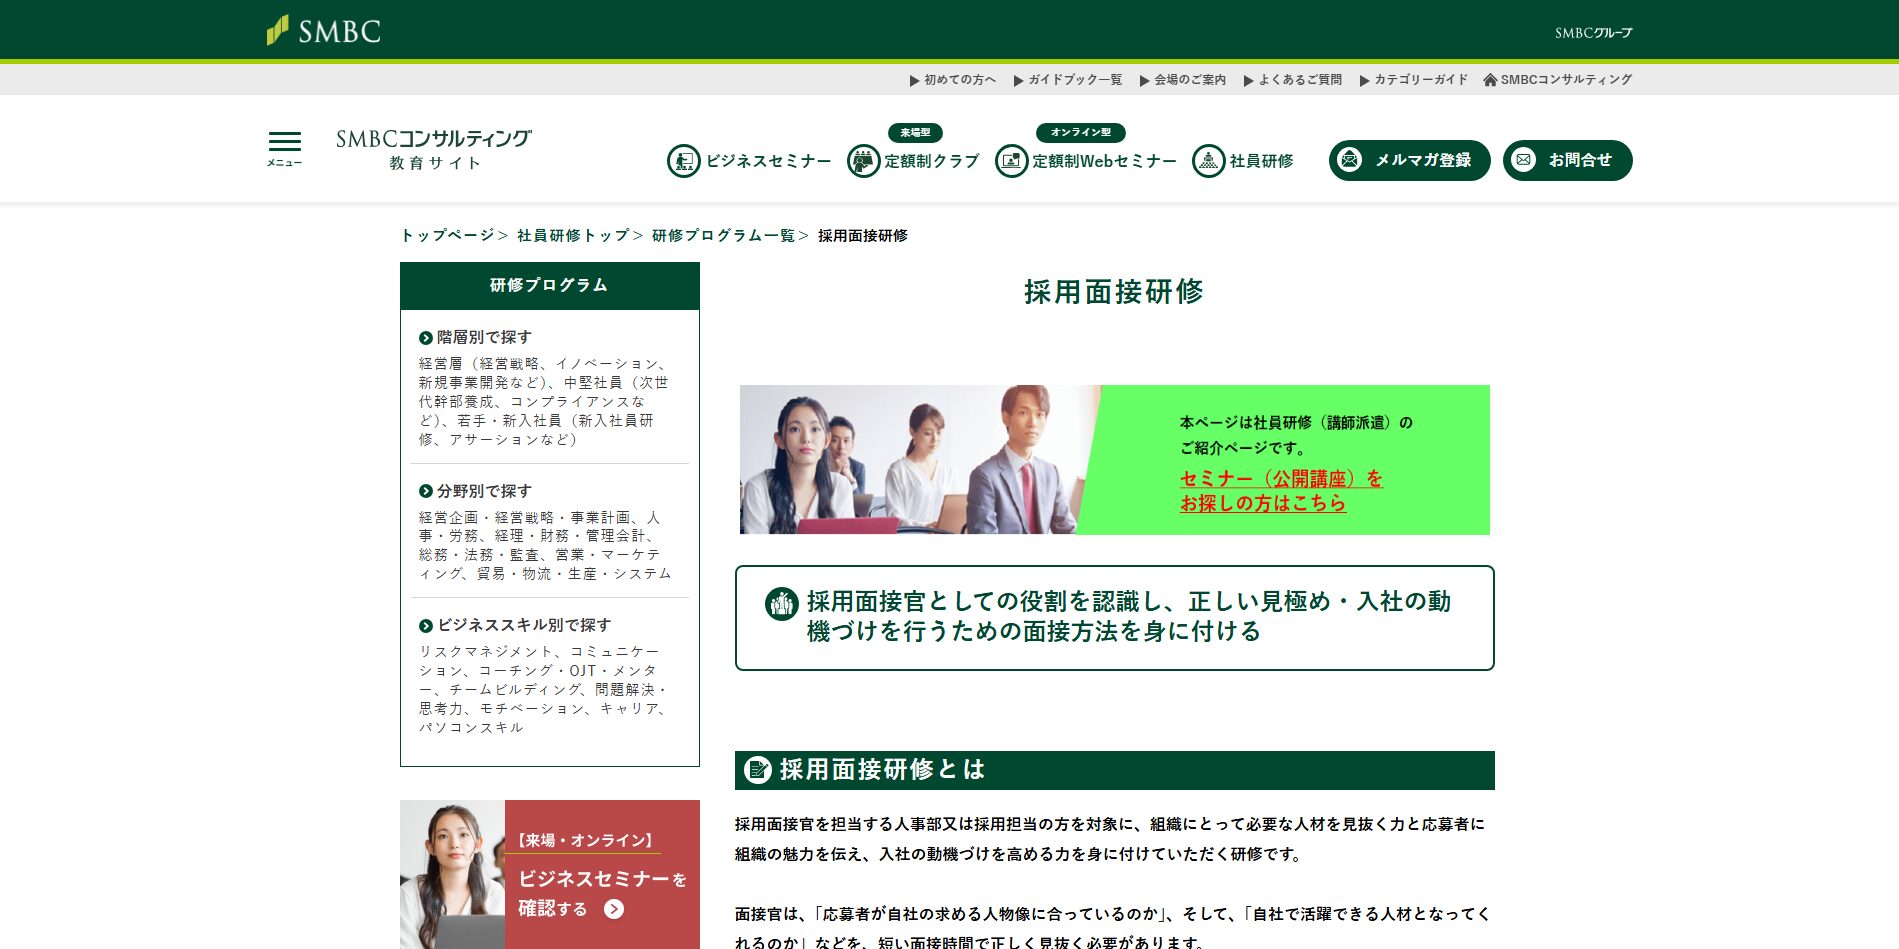Click the ビジネスセミナー circular icon

[684, 160]
